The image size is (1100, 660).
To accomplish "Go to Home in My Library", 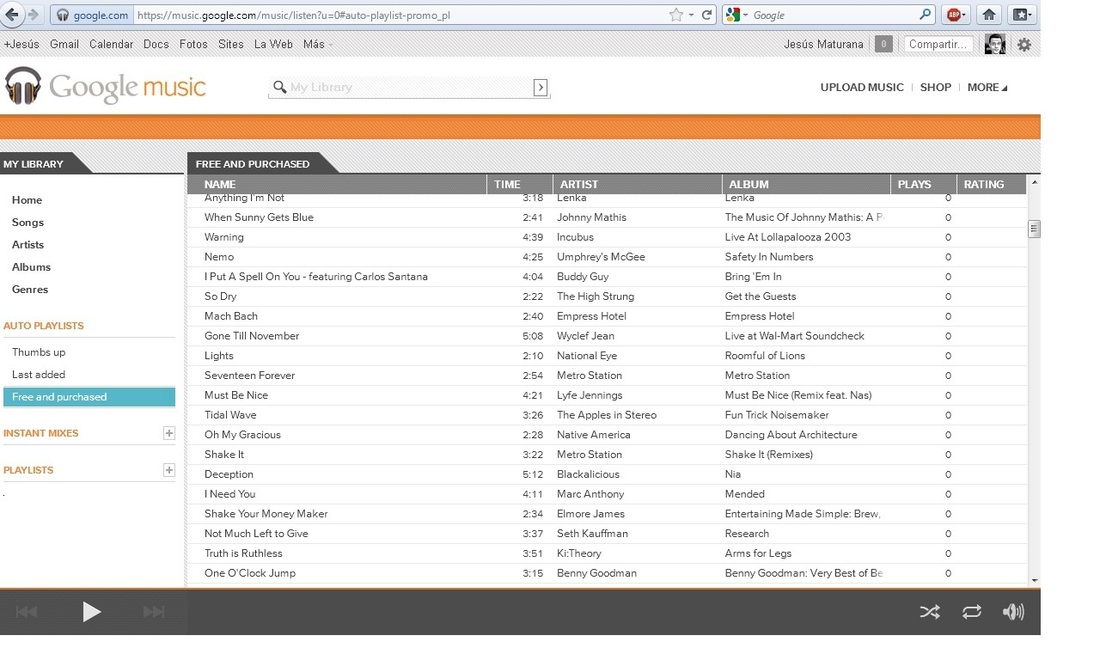I will (x=27, y=200).
